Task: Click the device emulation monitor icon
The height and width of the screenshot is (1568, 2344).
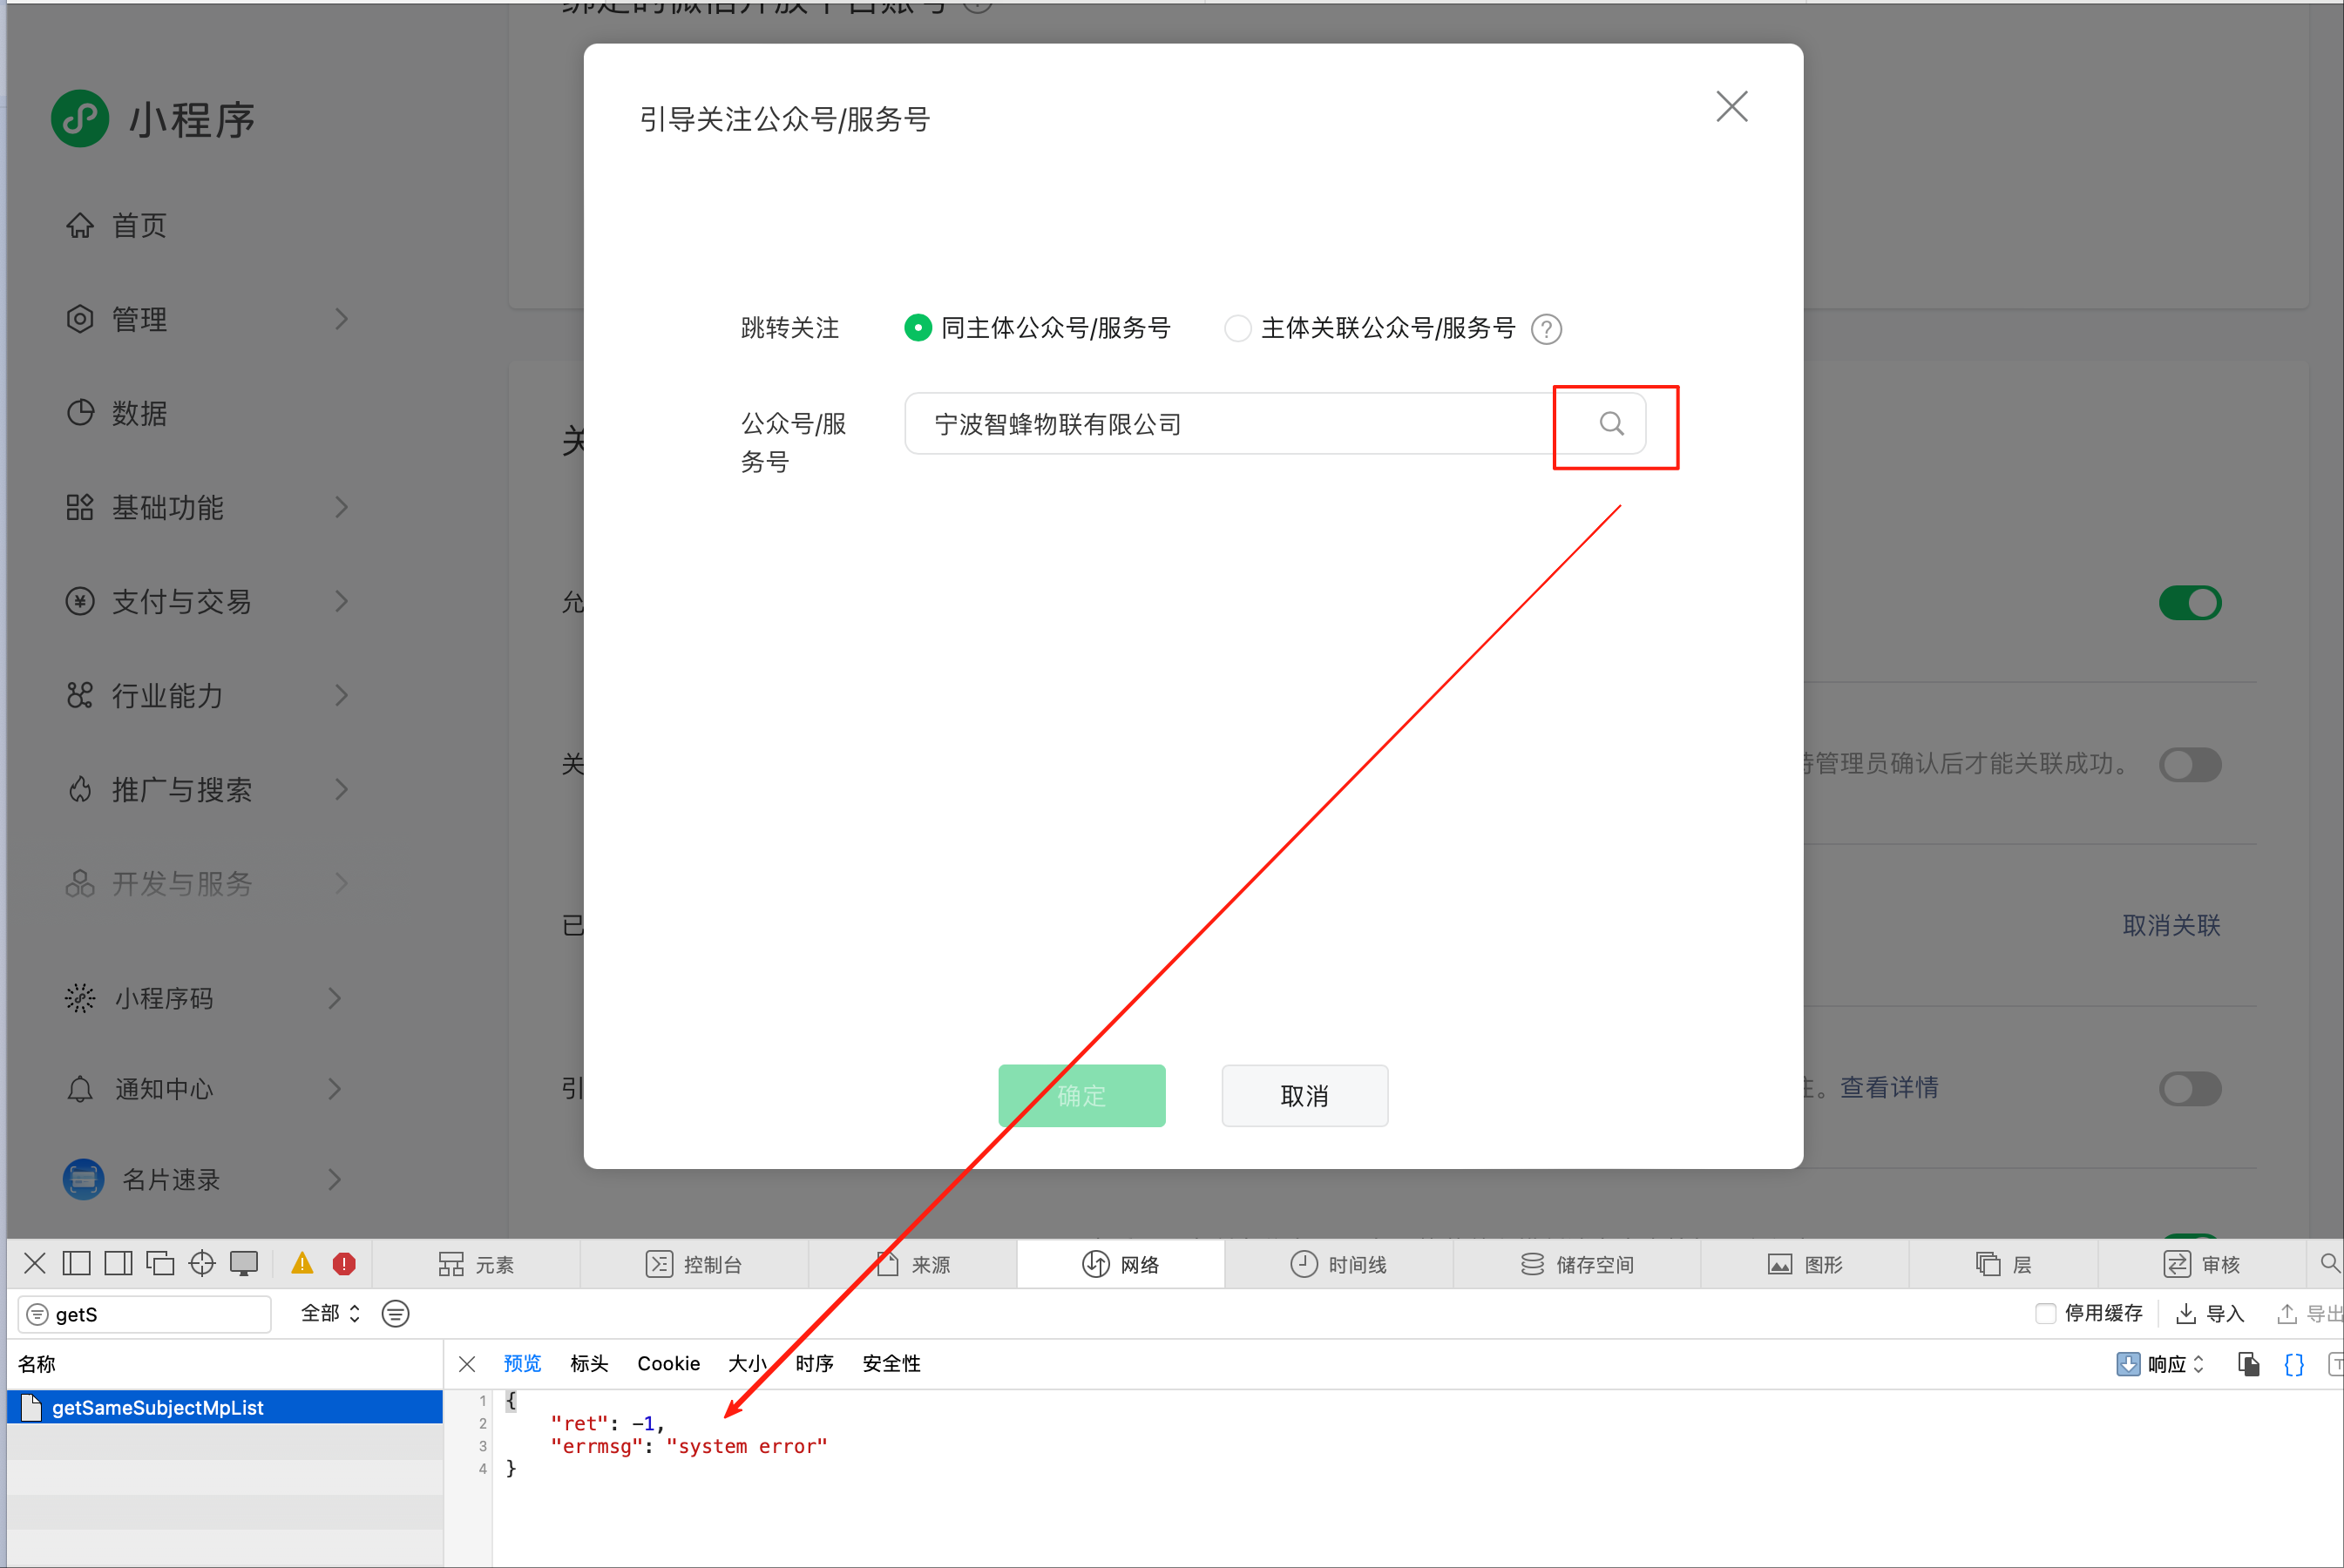Action: (x=244, y=1264)
